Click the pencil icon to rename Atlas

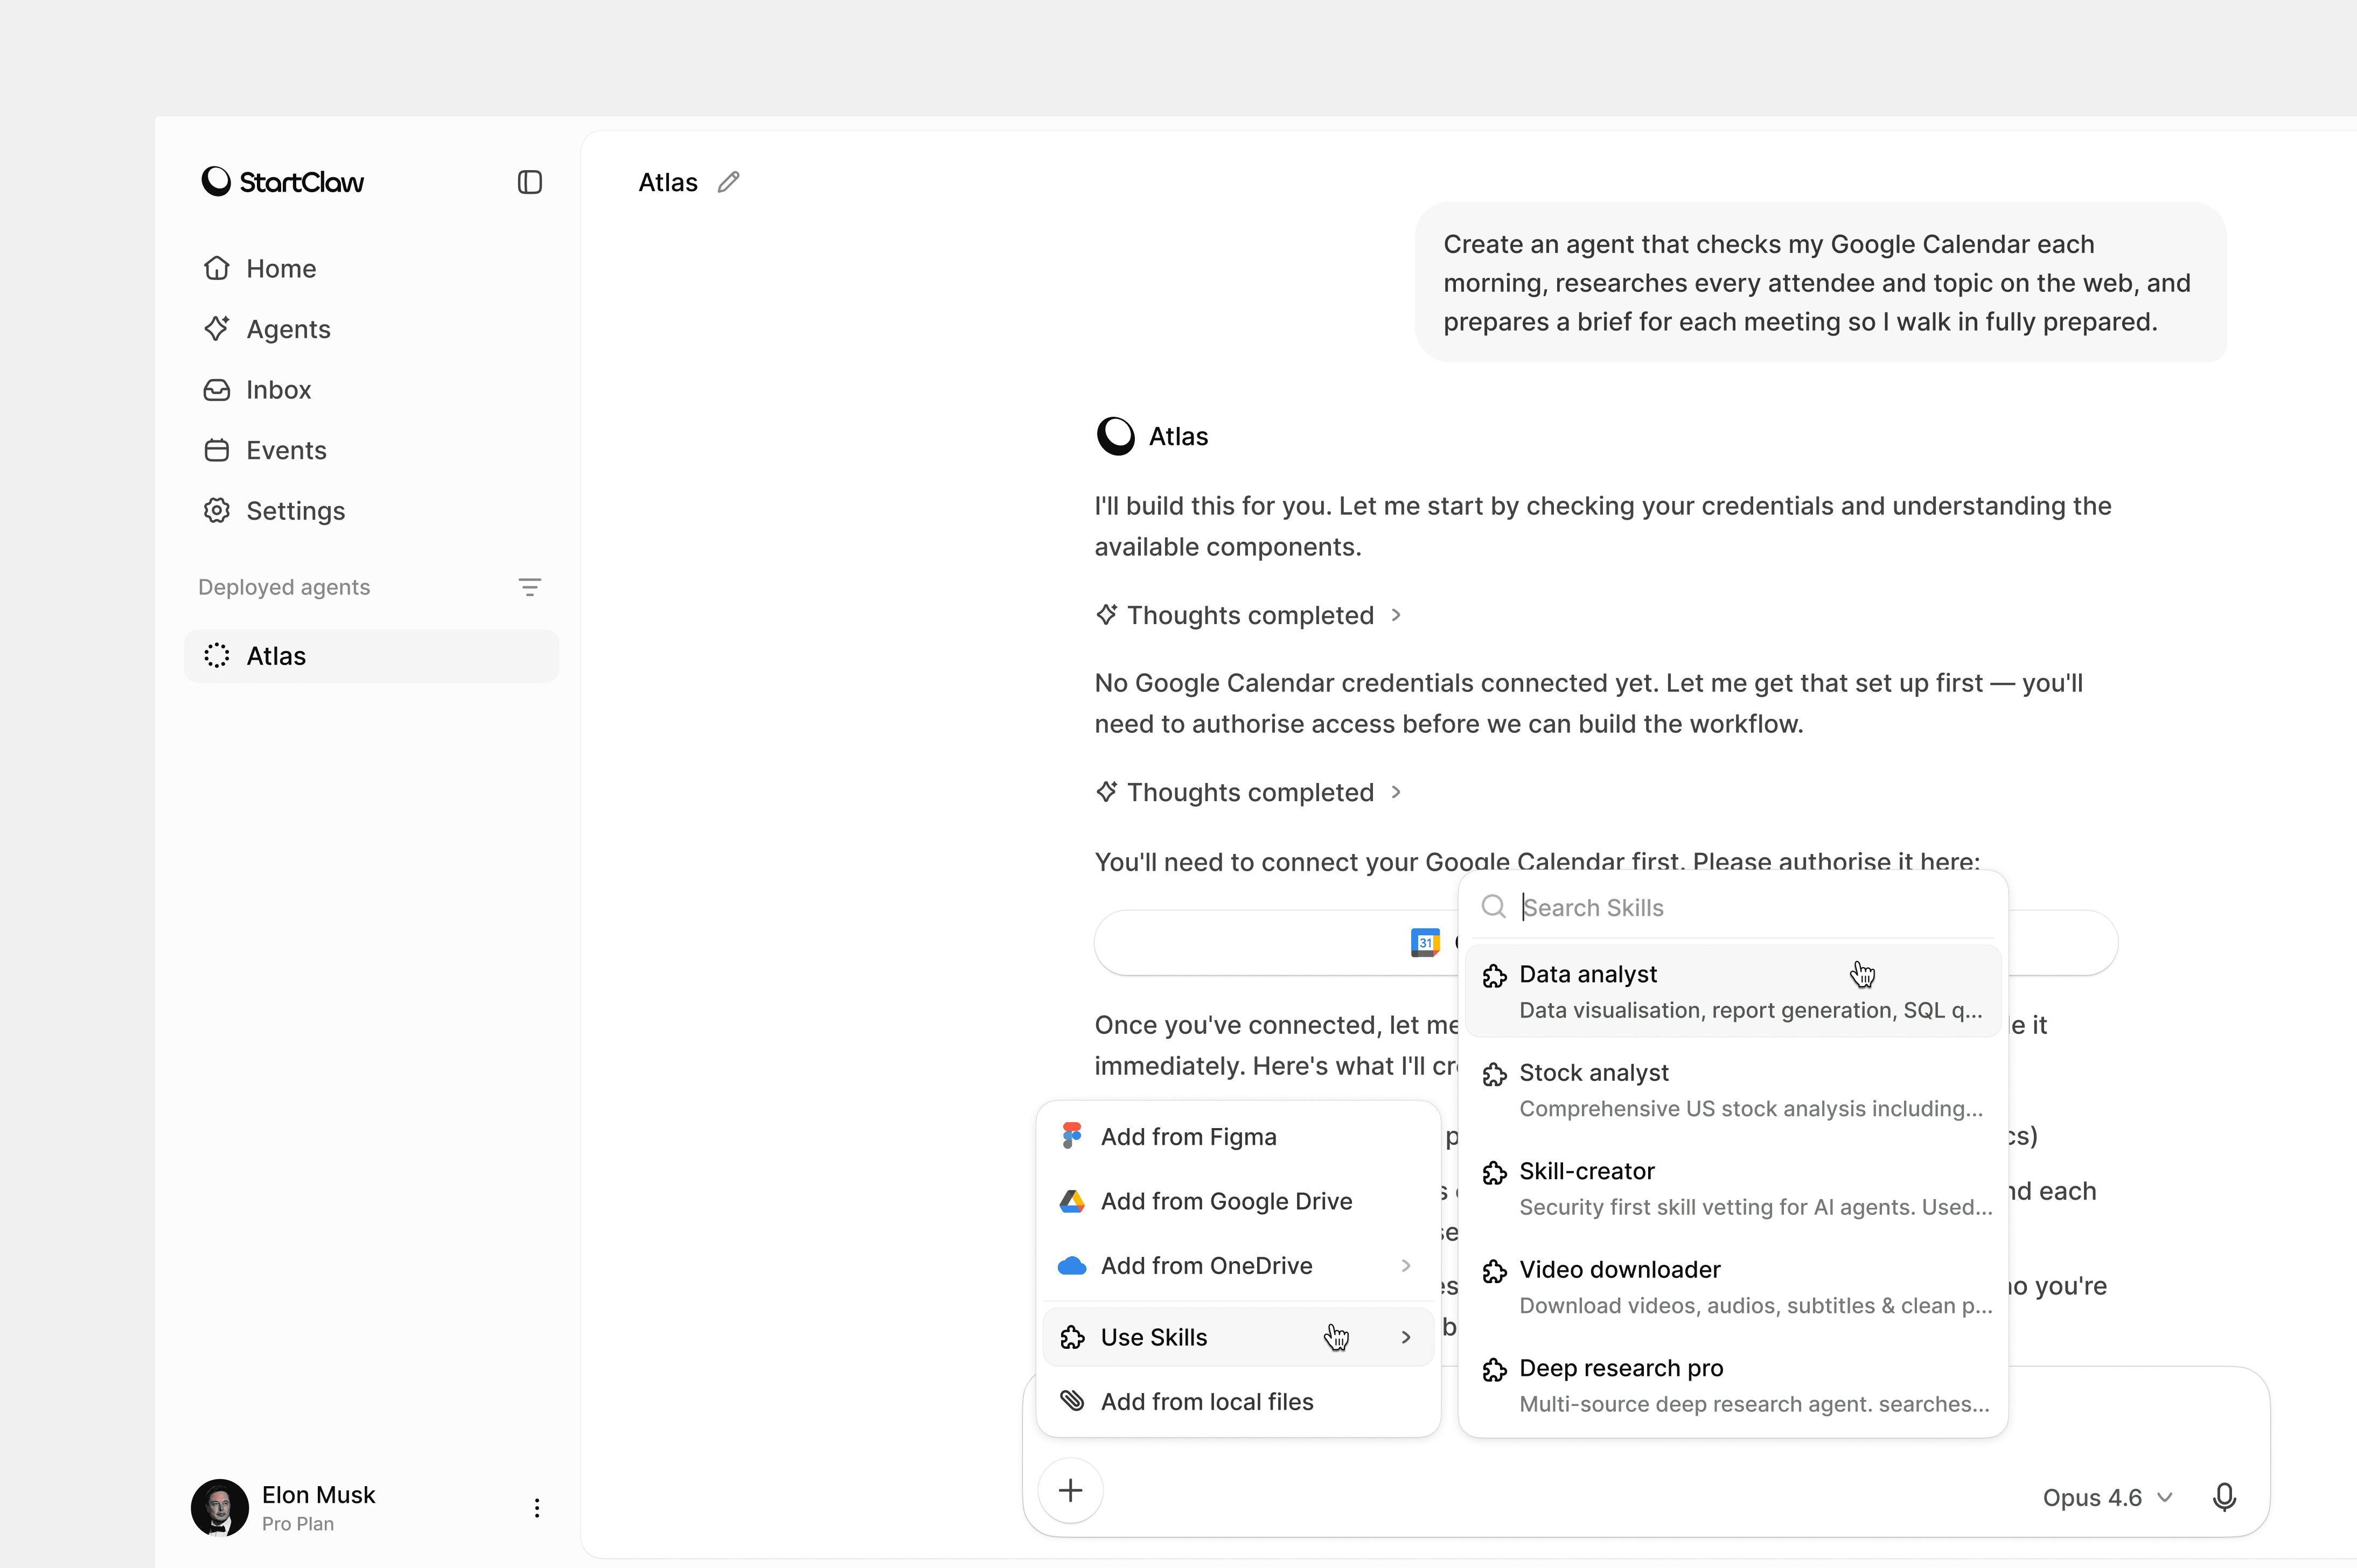coord(729,182)
